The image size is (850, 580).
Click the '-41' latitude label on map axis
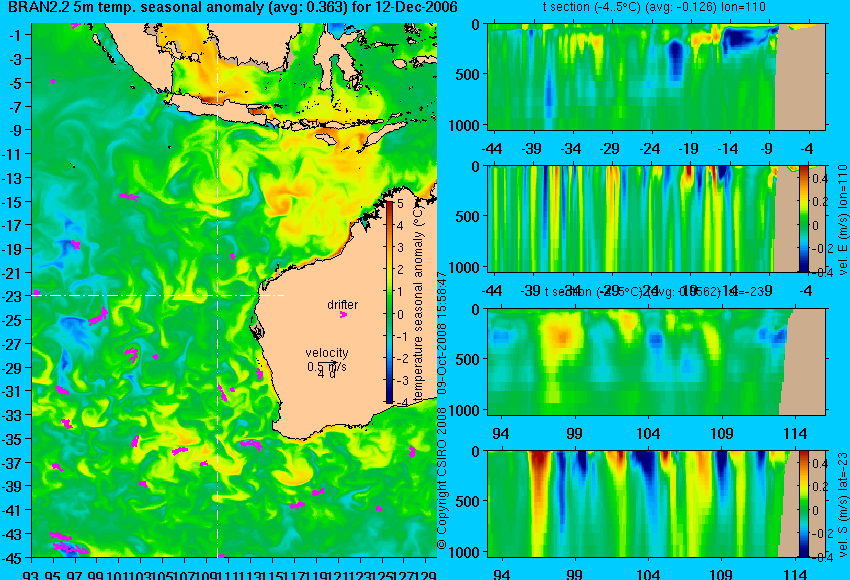pyautogui.click(x=14, y=510)
